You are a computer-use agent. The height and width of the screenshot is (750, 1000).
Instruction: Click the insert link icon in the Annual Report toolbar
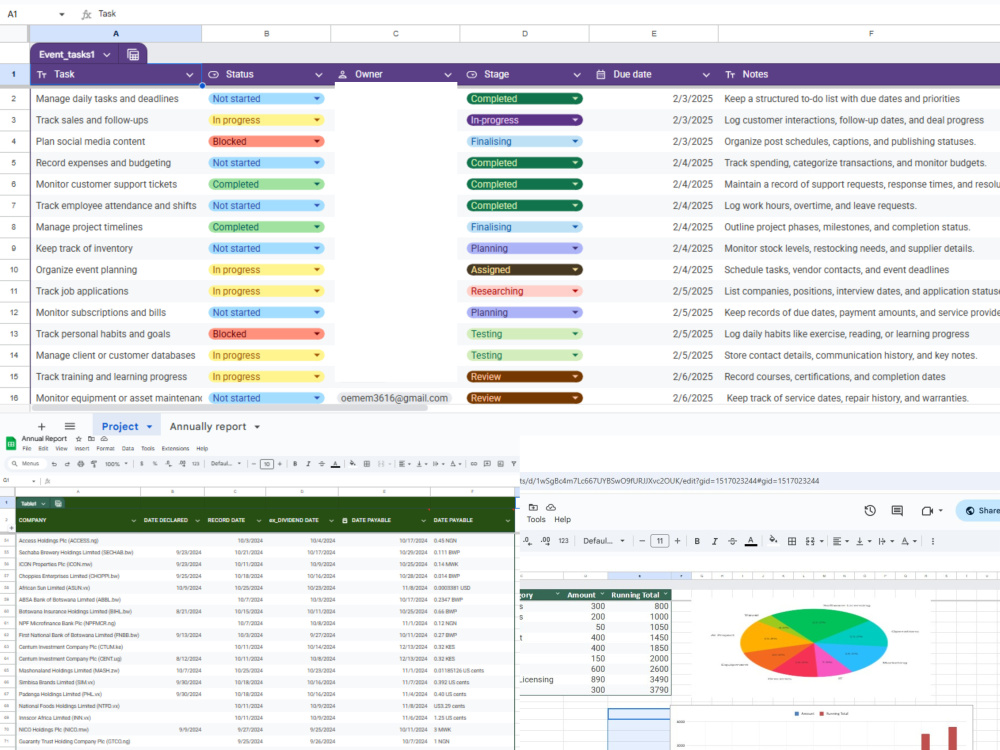(474, 464)
